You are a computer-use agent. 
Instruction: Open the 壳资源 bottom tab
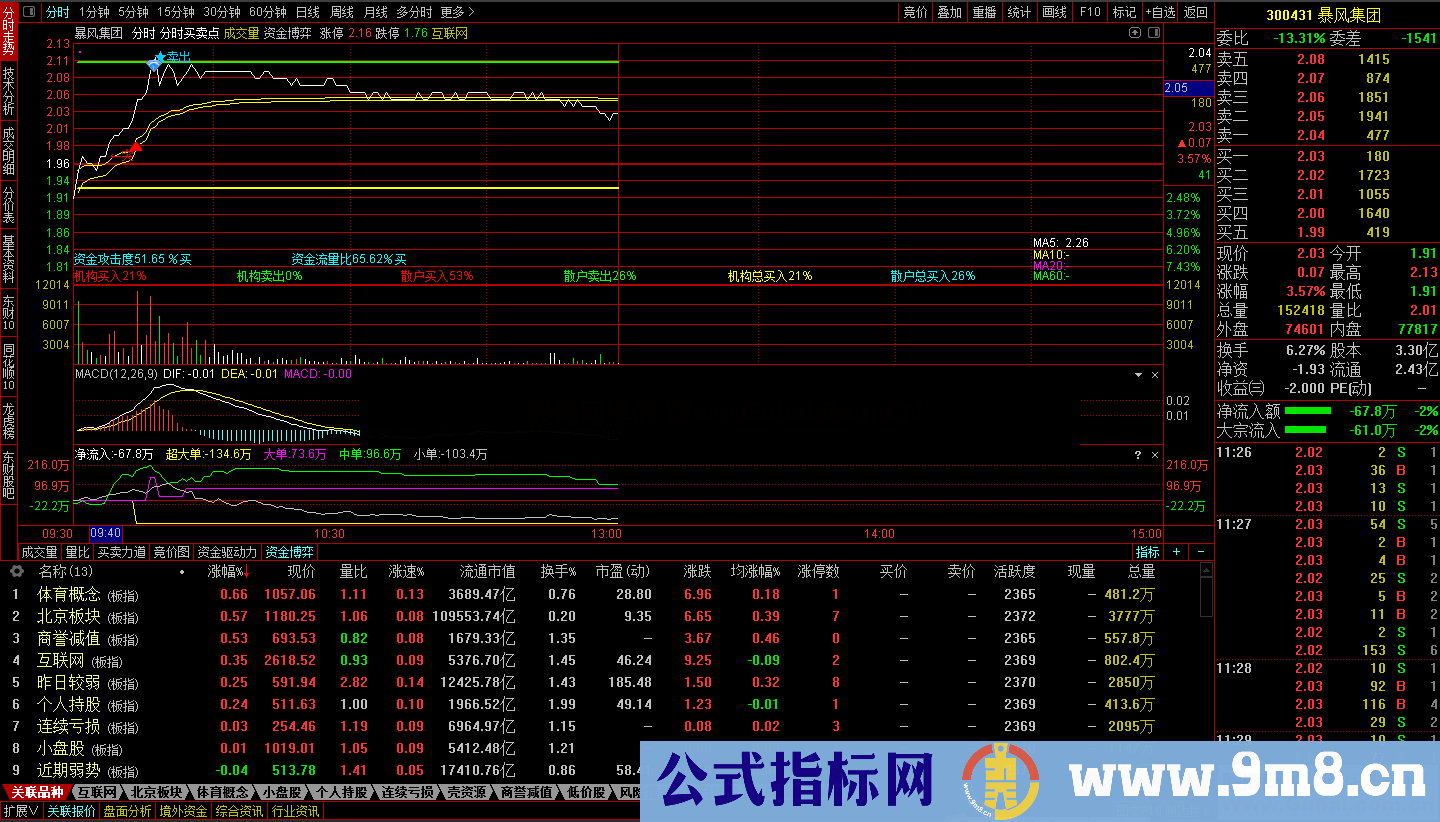(x=465, y=792)
